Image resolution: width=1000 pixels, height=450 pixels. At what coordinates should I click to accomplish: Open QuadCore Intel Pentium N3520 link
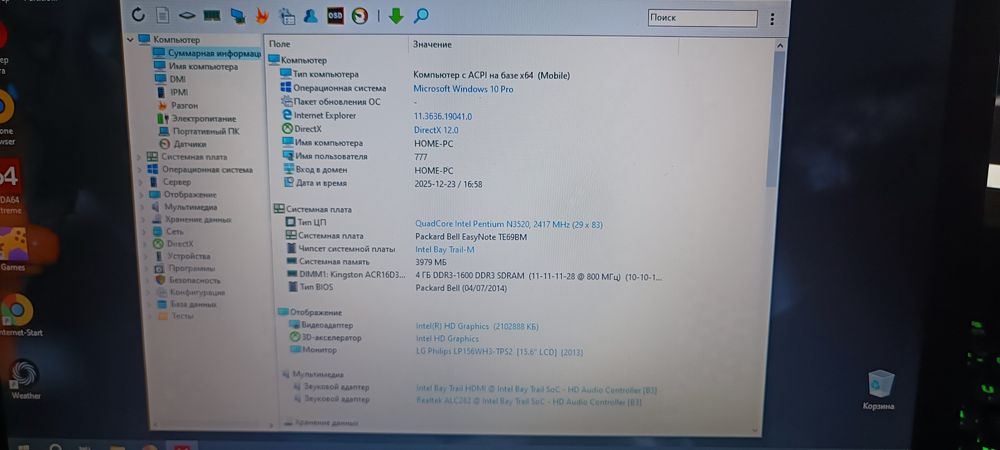pos(509,224)
